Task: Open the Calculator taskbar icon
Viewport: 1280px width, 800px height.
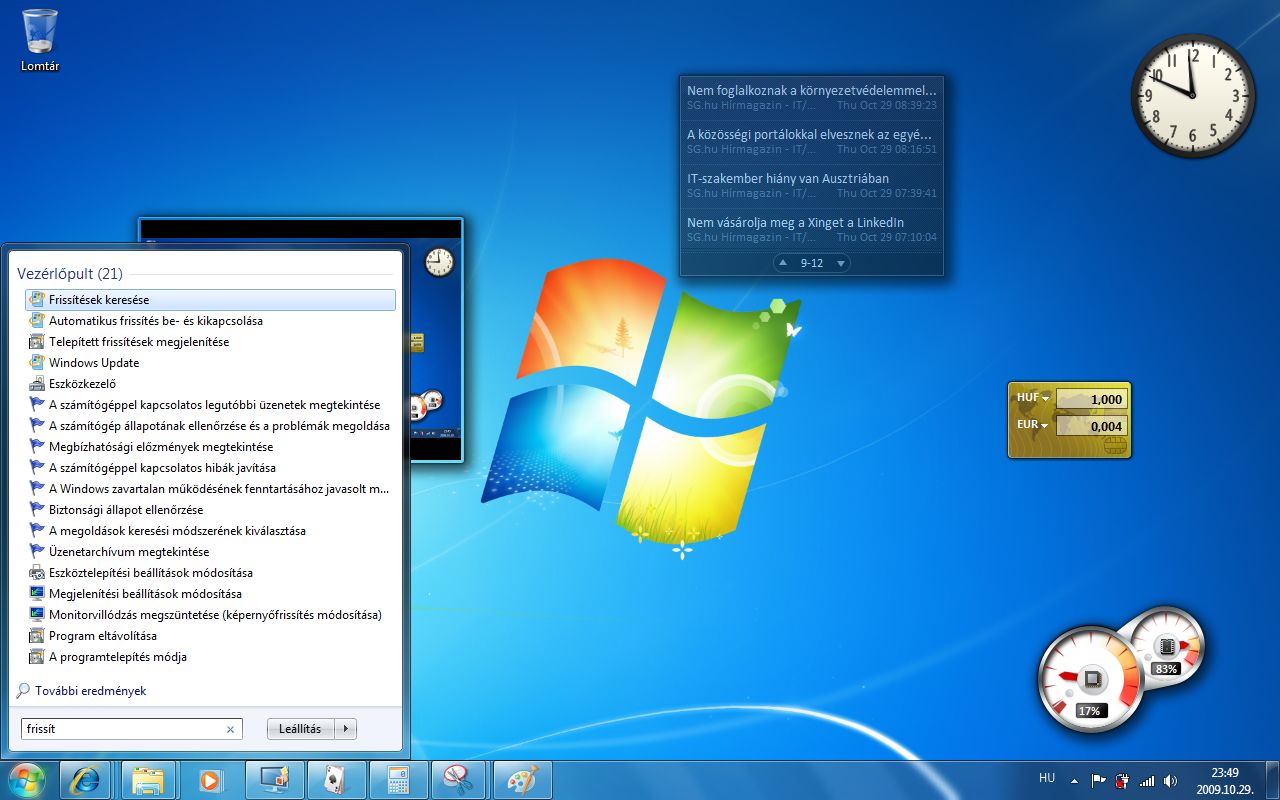Action: 398,779
